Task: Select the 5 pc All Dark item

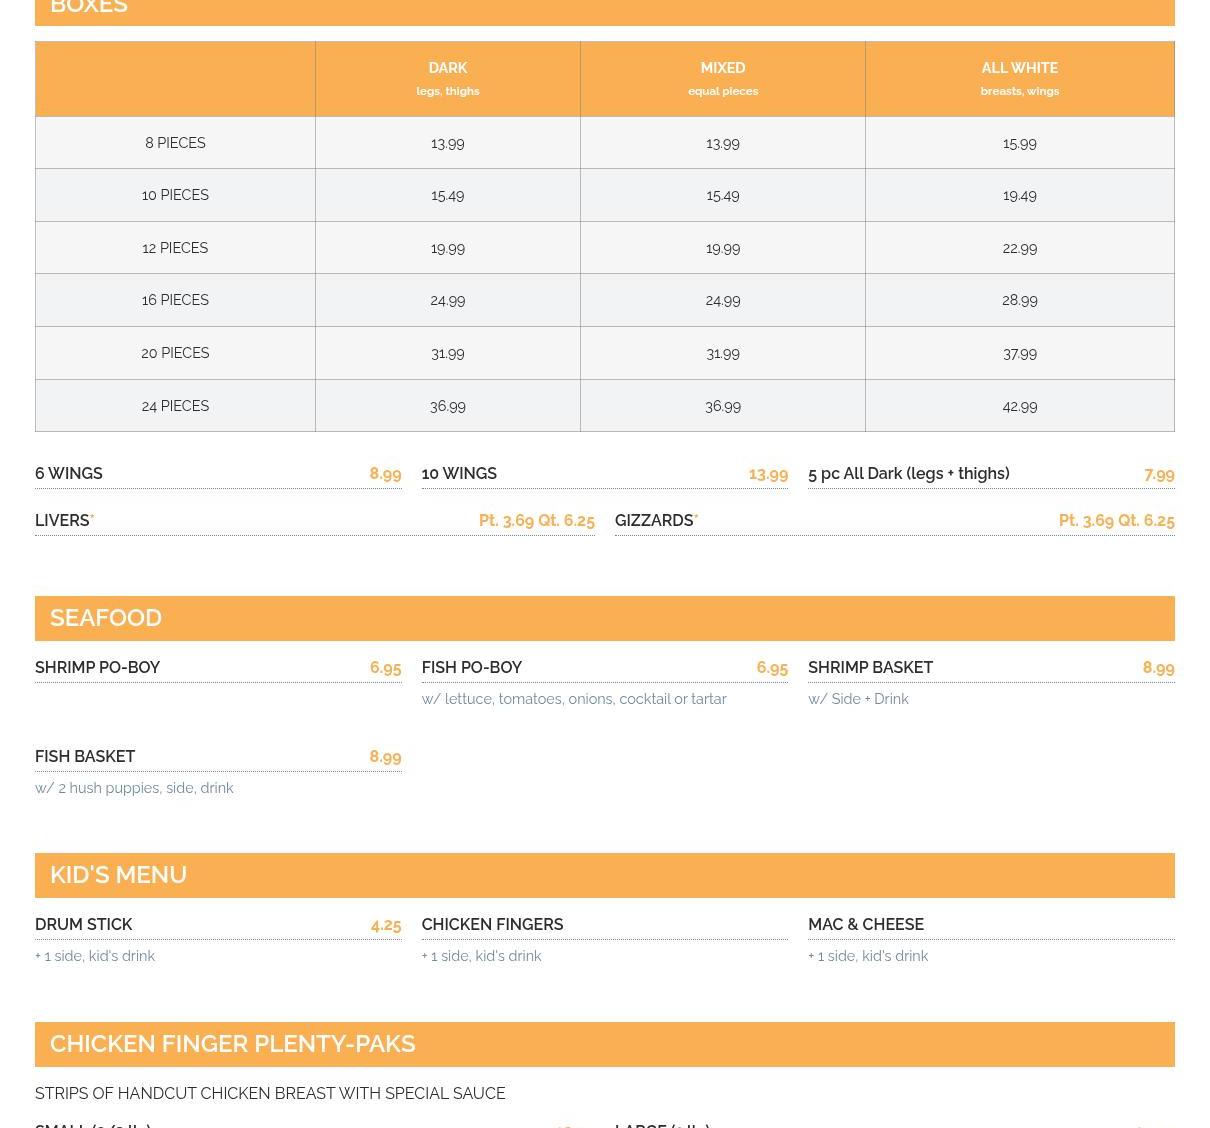Action: click(908, 474)
